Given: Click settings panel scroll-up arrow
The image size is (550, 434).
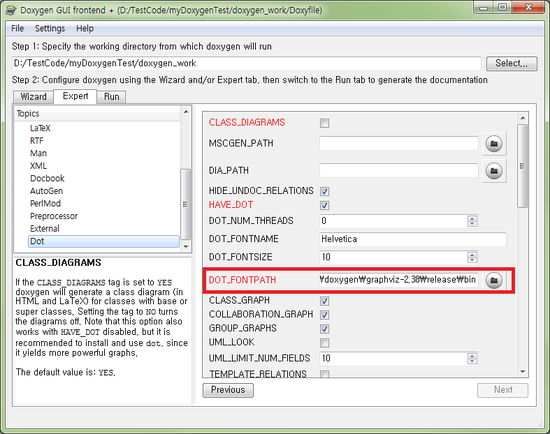Looking at the screenshot, I should pyautogui.click(x=523, y=118).
